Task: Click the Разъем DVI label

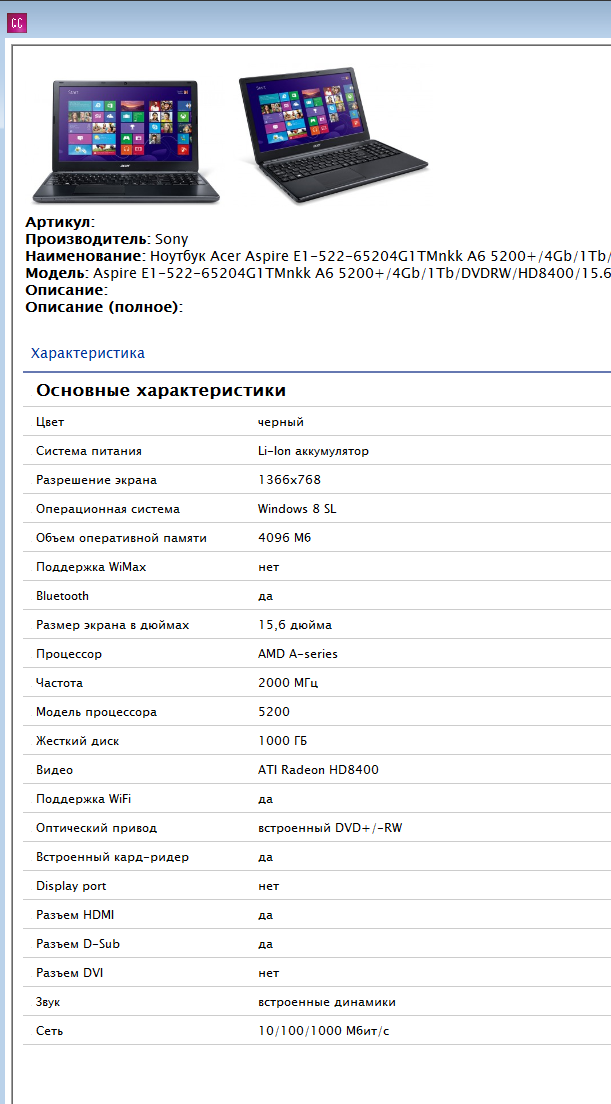Action: (x=70, y=973)
